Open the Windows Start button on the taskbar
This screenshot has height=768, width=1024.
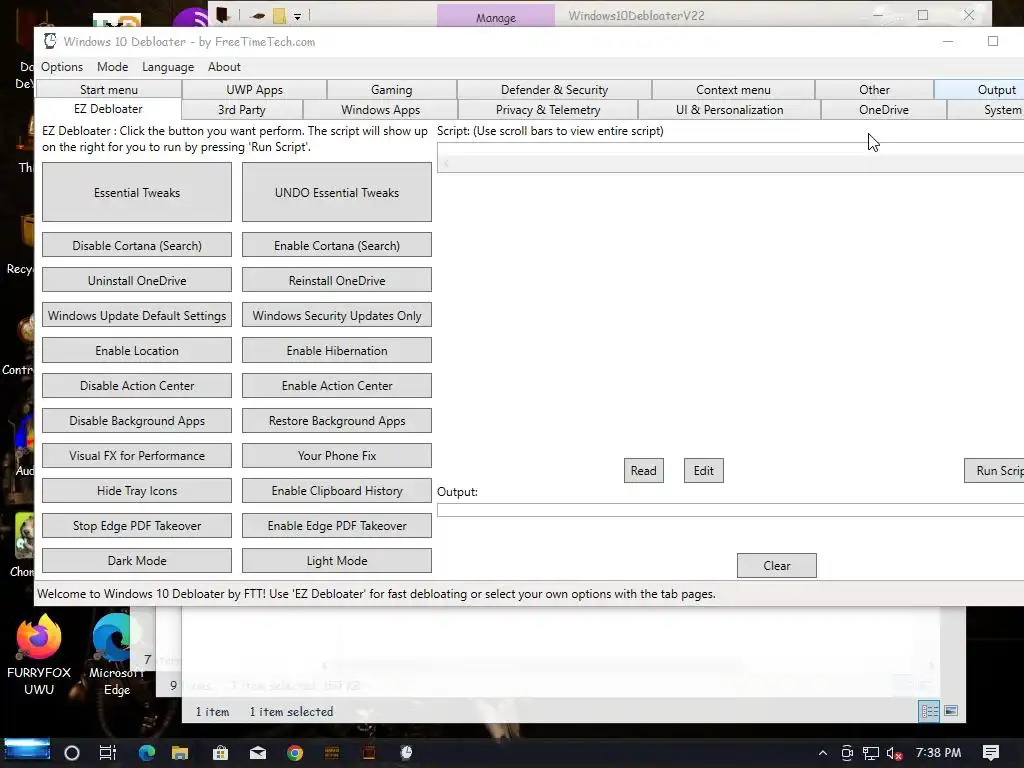(x=27, y=750)
